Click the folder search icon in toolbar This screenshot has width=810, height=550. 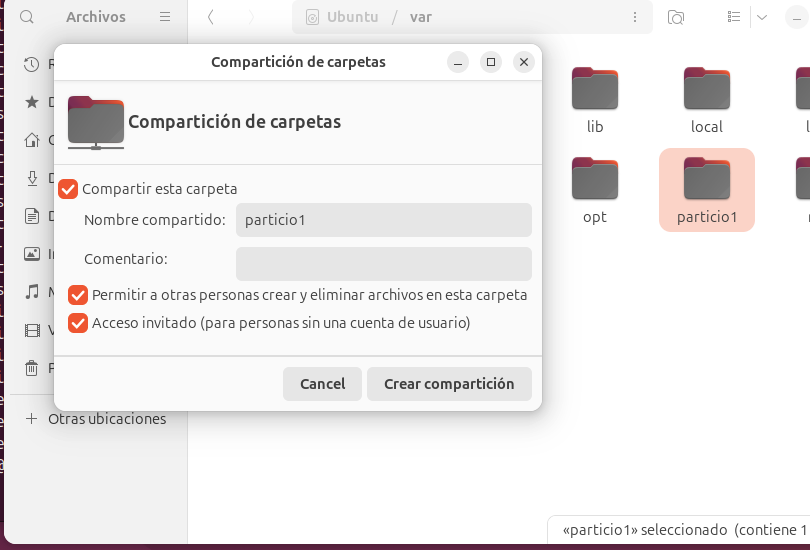click(676, 17)
